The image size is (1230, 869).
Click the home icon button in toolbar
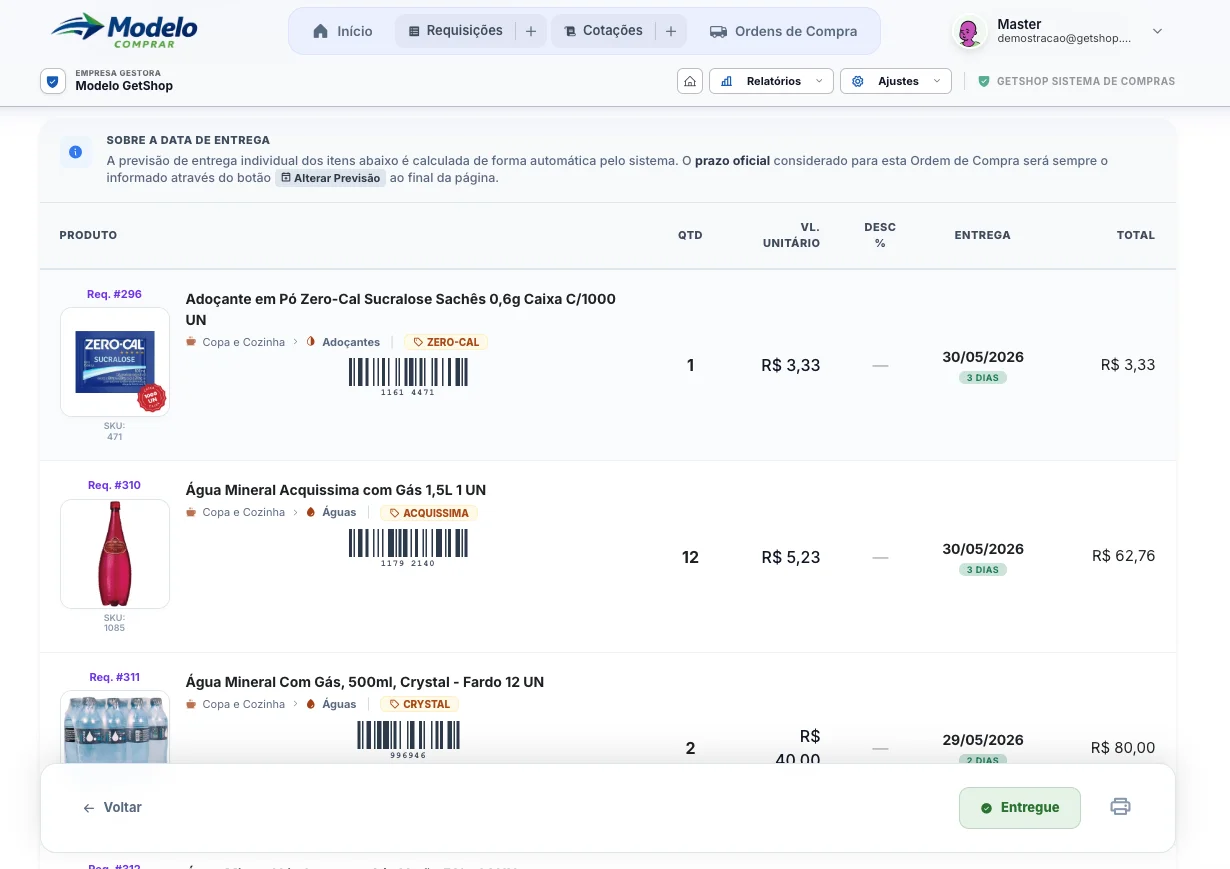(689, 81)
